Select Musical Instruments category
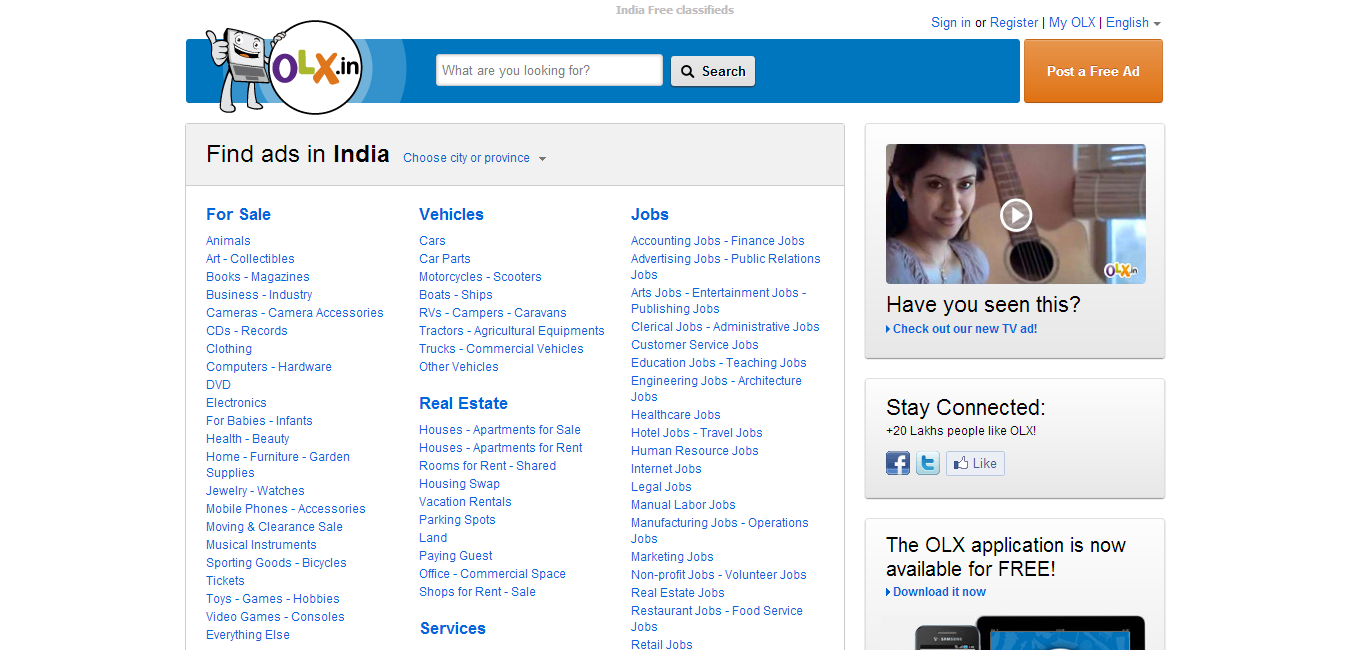This screenshot has height=650, width=1349. [261, 545]
